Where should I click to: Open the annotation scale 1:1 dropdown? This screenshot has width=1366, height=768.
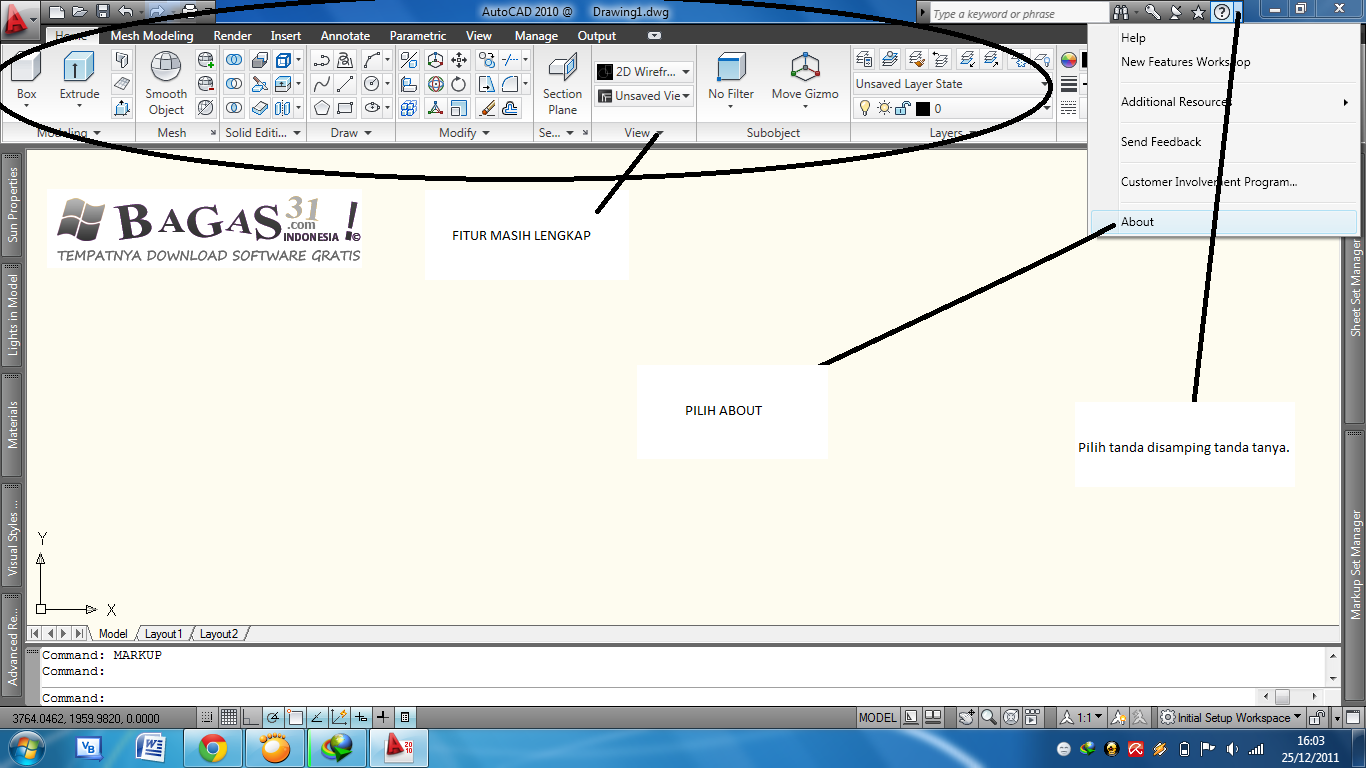point(1082,717)
